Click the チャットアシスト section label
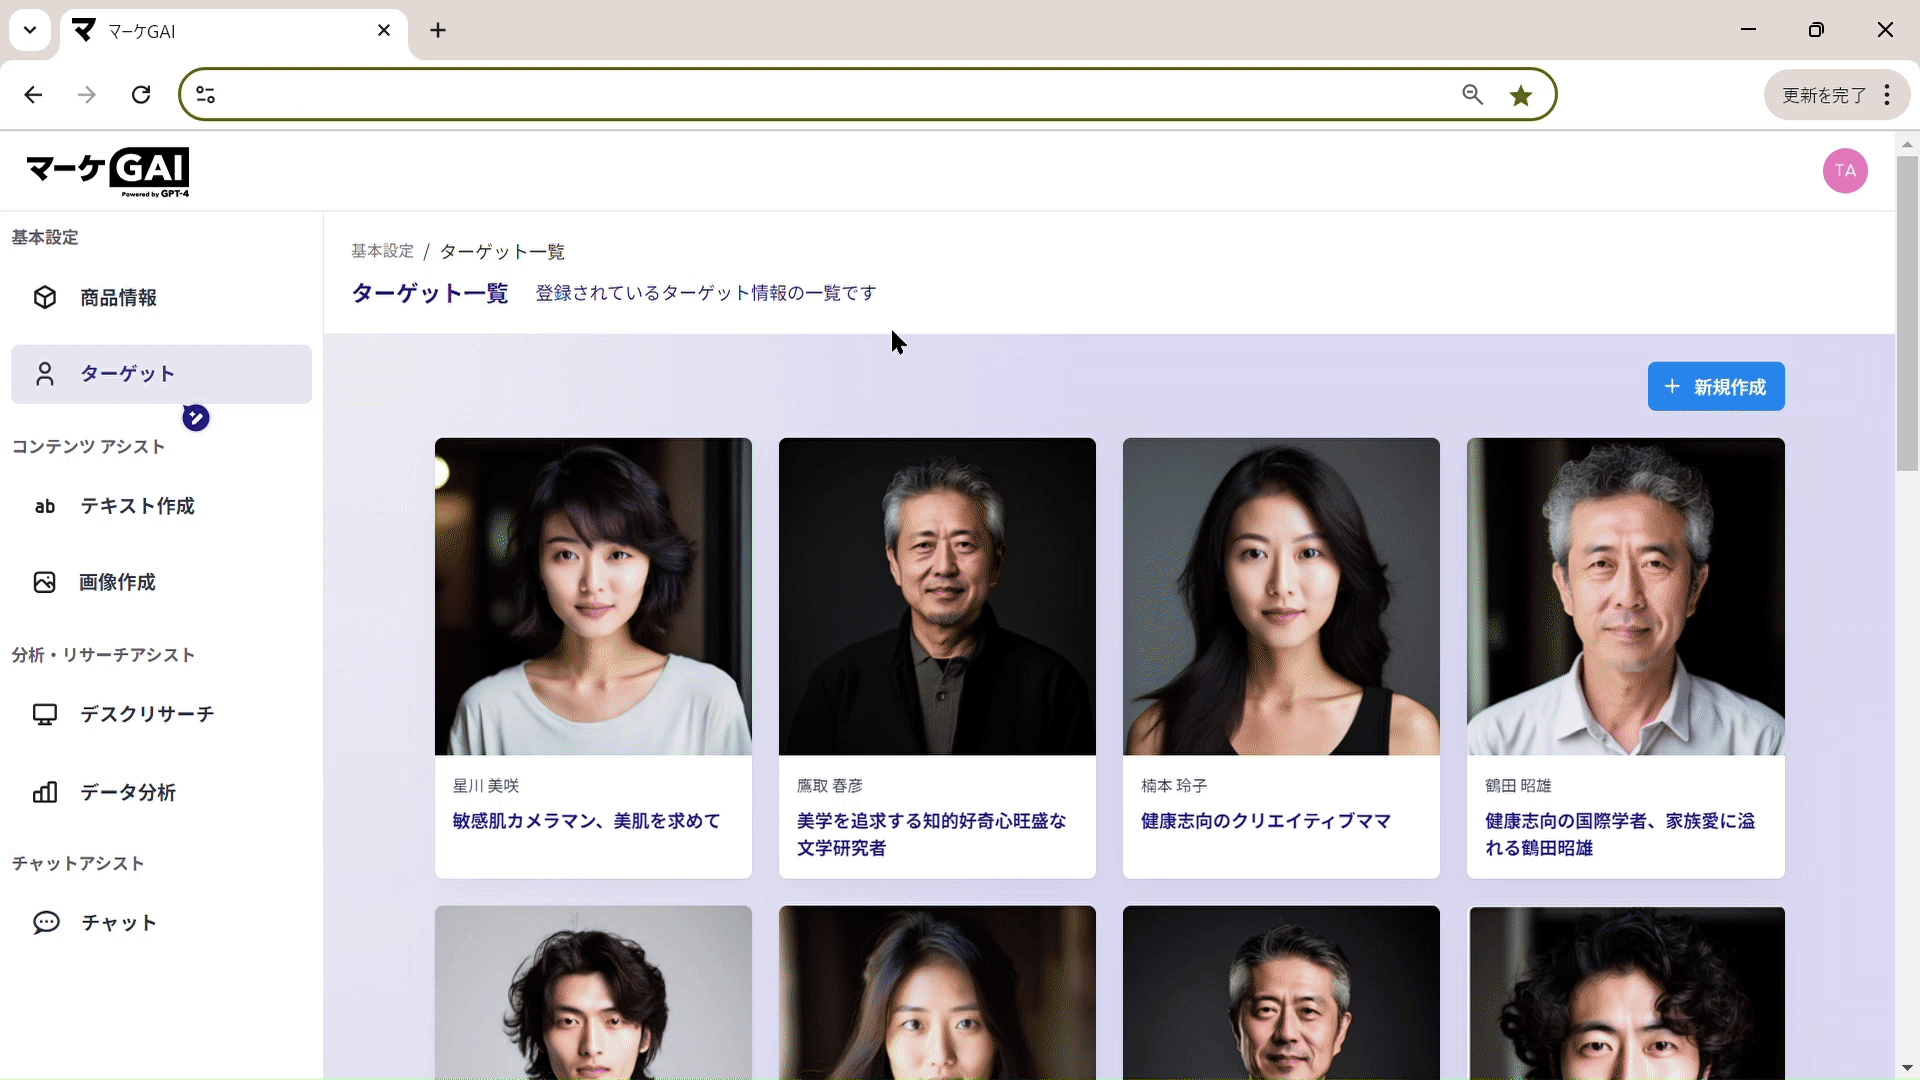The height and width of the screenshot is (1080, 1920). click(78, 863)
